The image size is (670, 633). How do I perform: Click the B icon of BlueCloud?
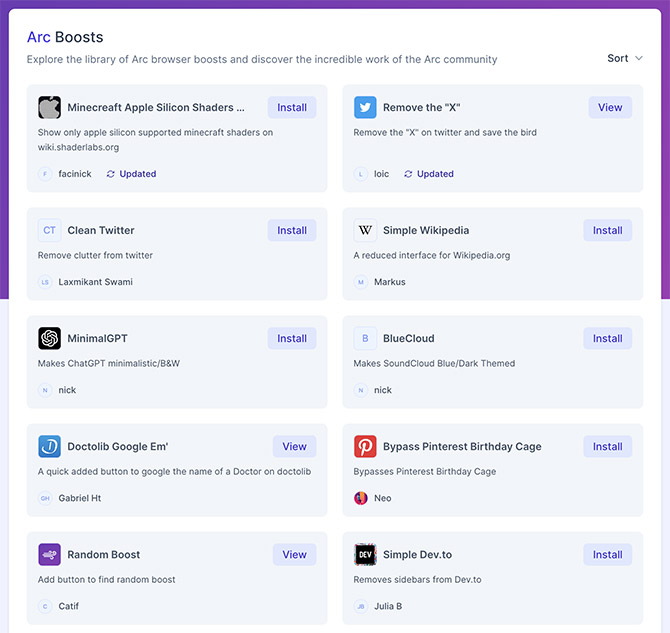click(365, 339)
